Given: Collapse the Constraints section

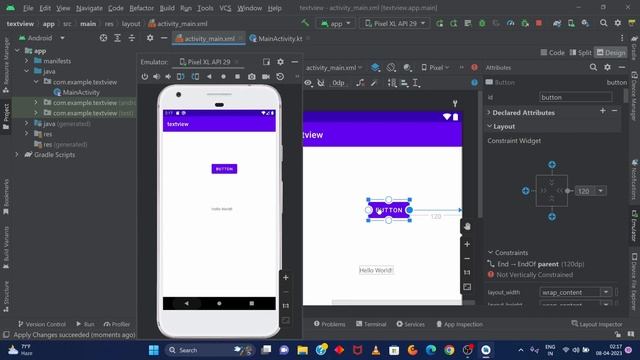Looking at the screenshot, I should click(491, 253).
